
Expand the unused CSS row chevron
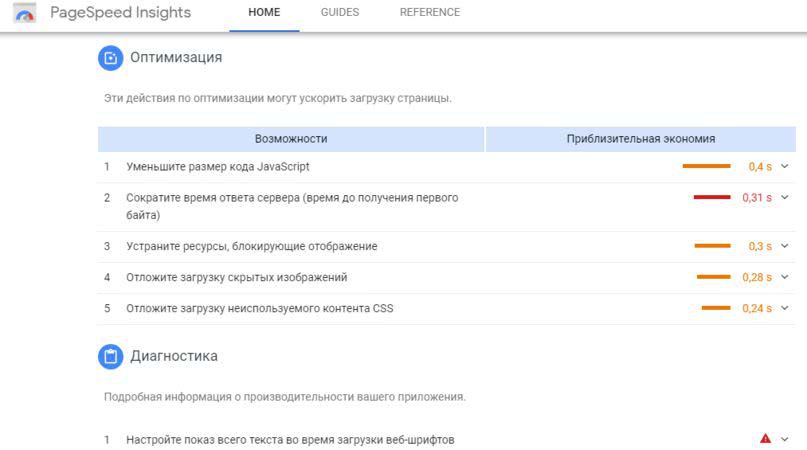pyautogui.click(x=785, y=308)
